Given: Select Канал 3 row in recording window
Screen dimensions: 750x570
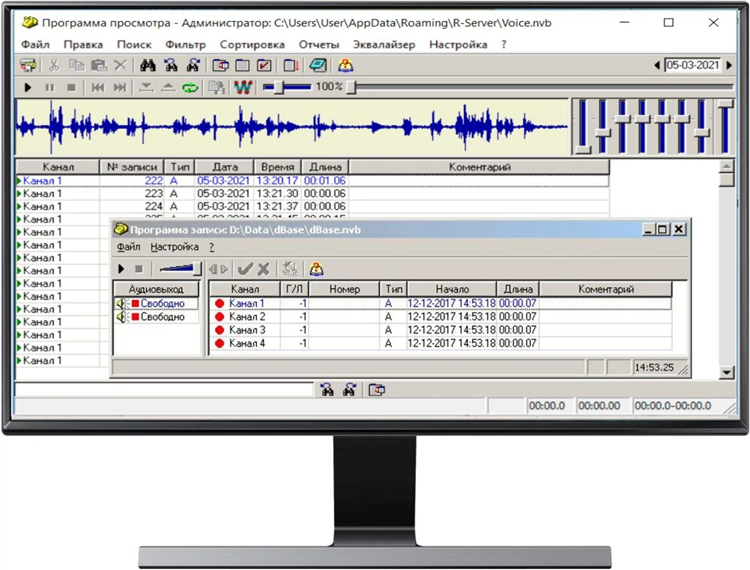Looking at the screenshot, I should click(441, 330).
